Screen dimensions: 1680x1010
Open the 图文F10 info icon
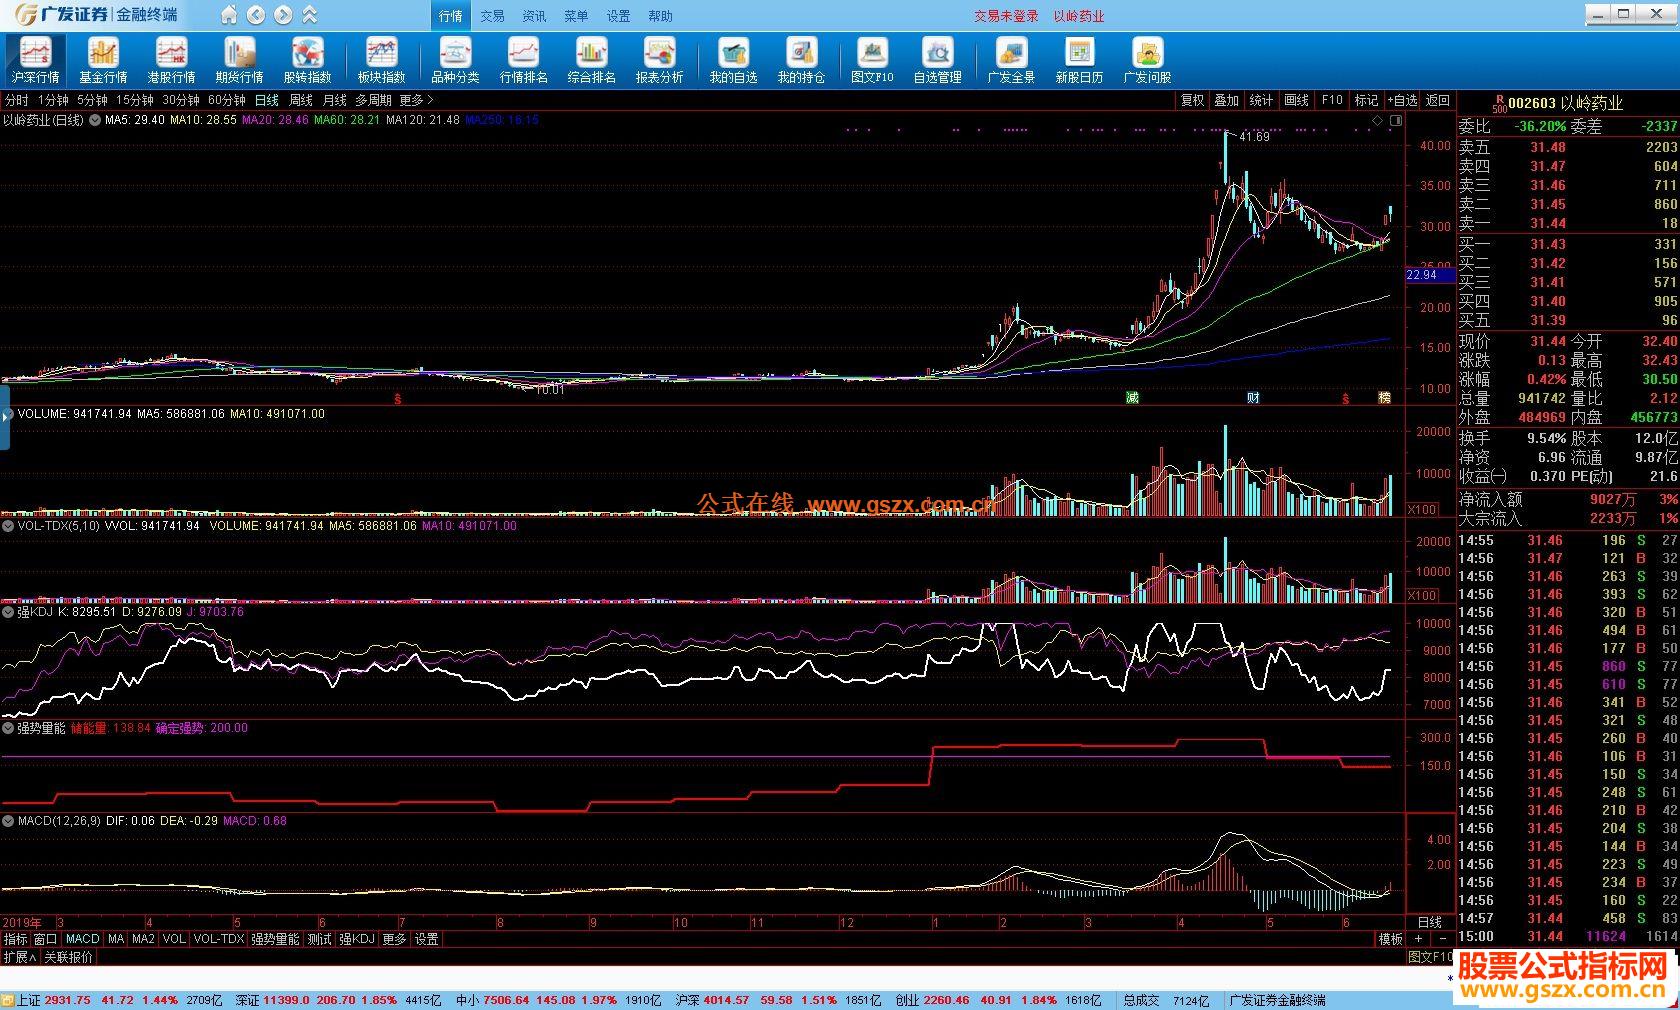[x=872, y=60]
